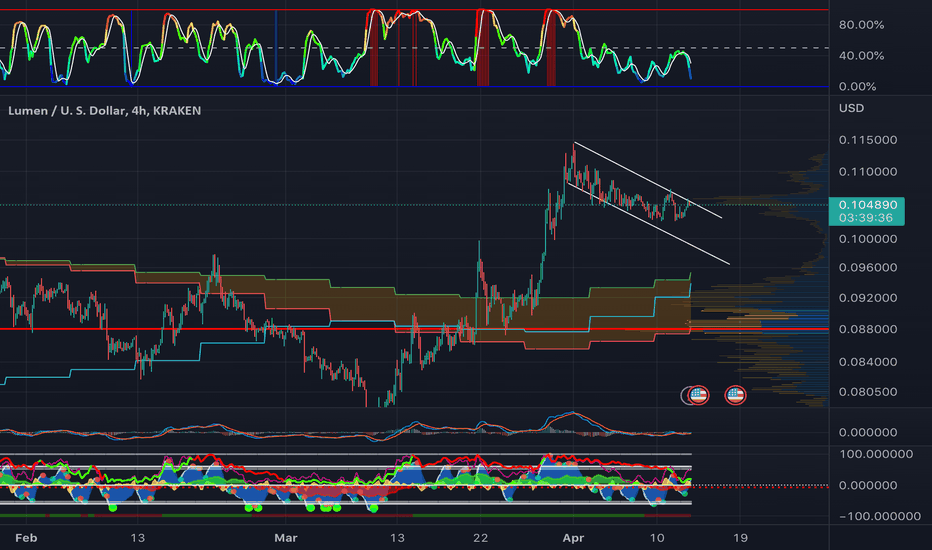This screenshot has width=932, height=550.
Task: Click the 0.092000 price axis label
Action: click(868, 298)
